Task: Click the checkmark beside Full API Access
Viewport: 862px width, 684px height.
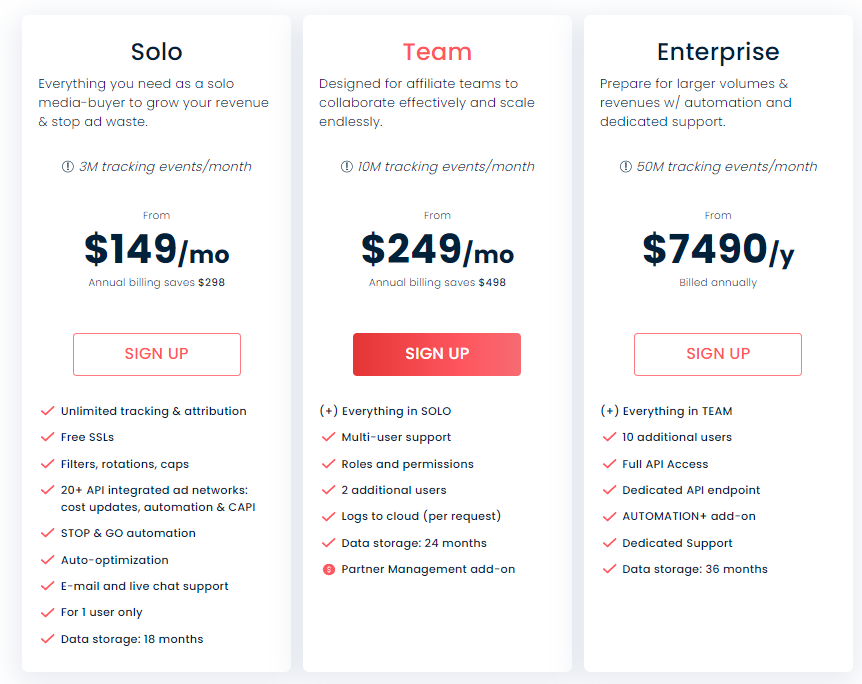Action: (610, 464)
